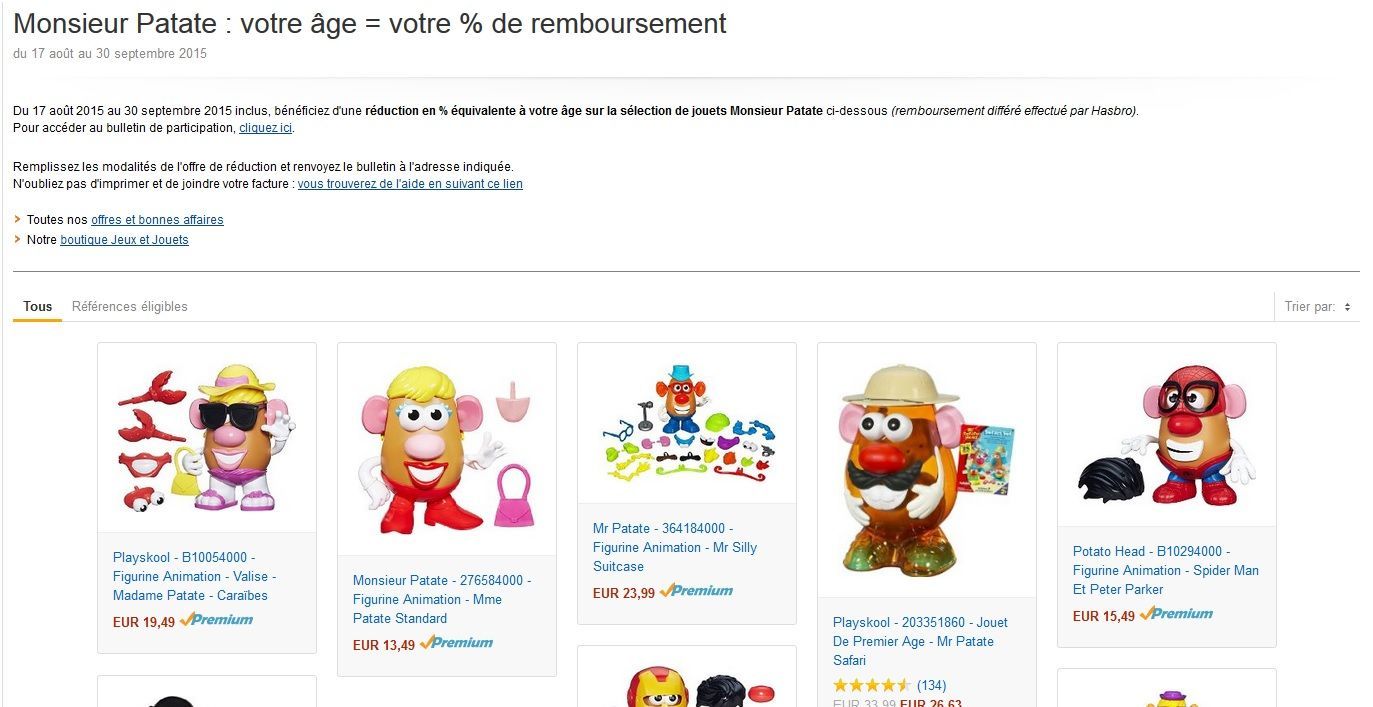Image resolution: width=1373 pixels, height=707 pixels.
Task: Follow the 'offres et bonnes affaires' link
Action: click(157, 220)
